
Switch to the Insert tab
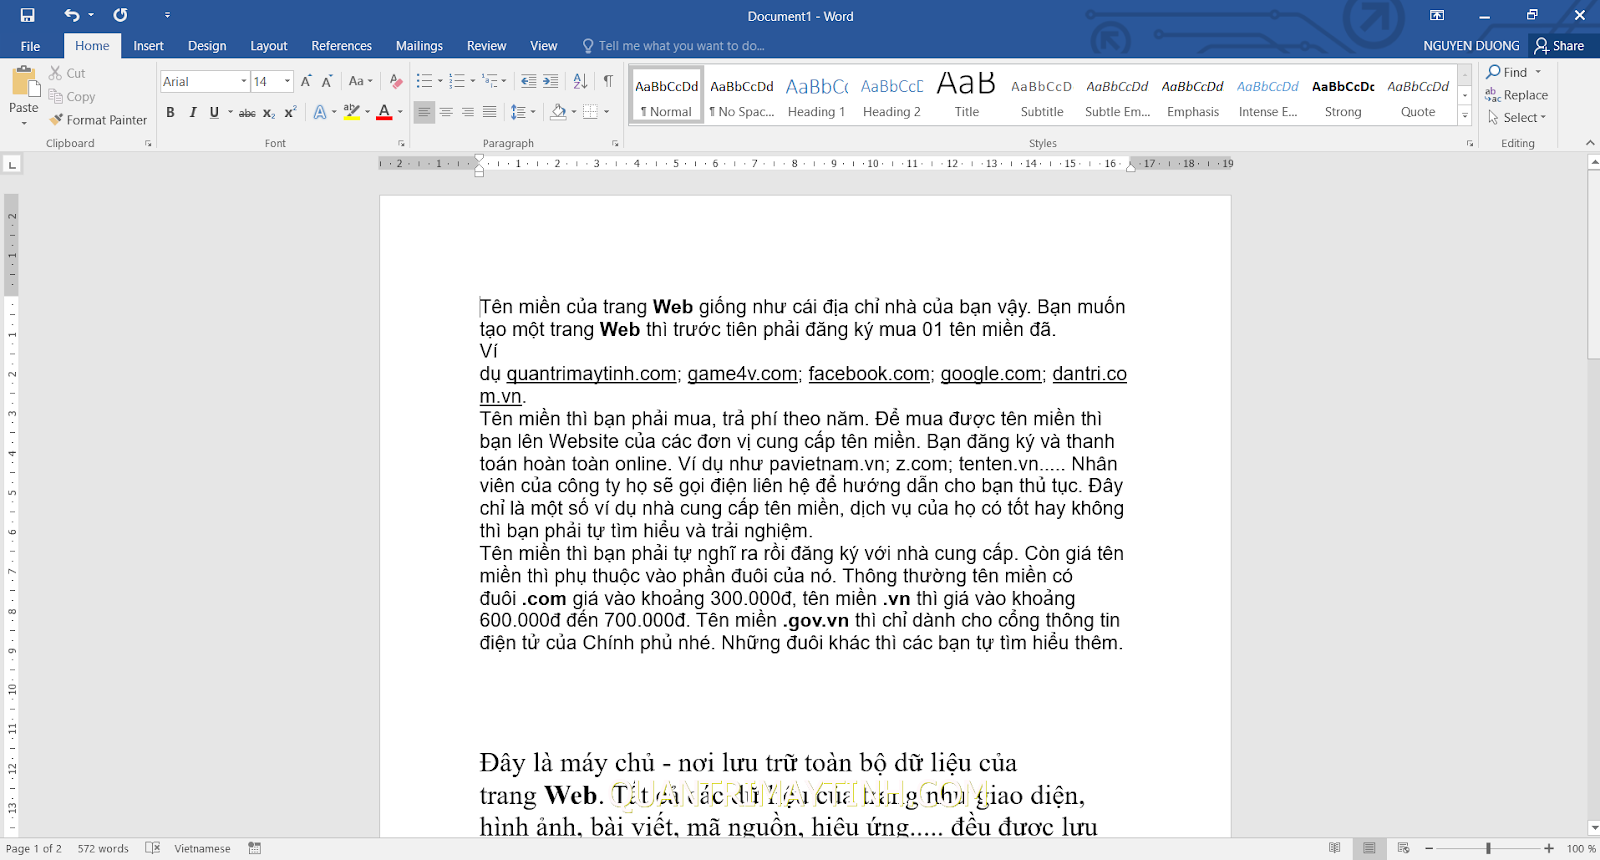148,46
